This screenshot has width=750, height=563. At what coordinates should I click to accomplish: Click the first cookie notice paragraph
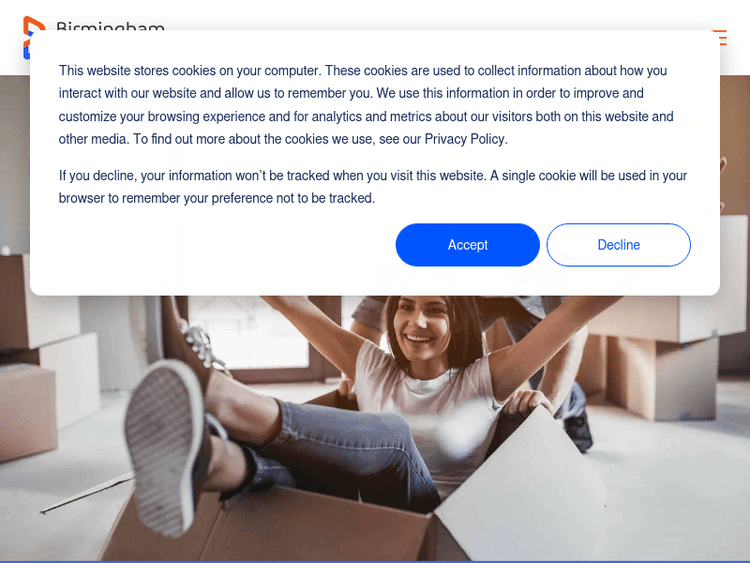point(366,105)
